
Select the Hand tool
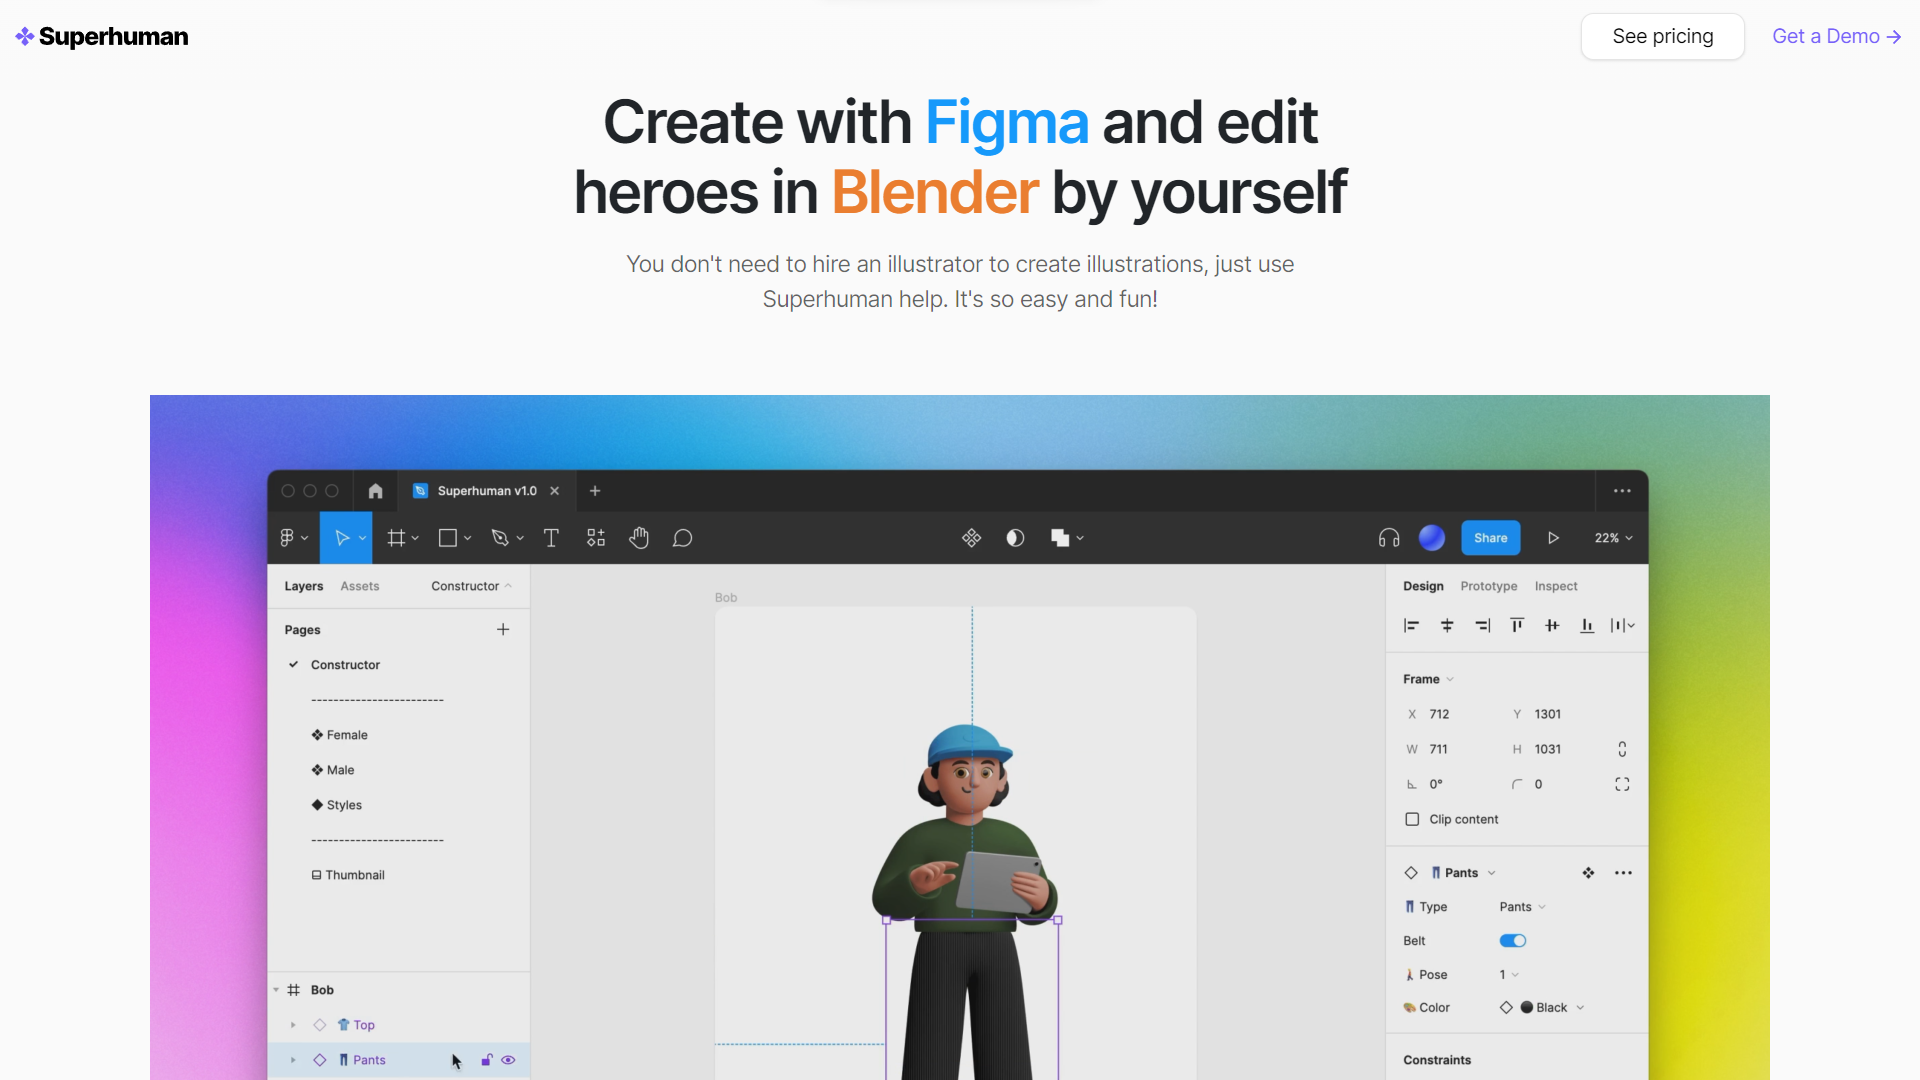(x=639, y=538)
